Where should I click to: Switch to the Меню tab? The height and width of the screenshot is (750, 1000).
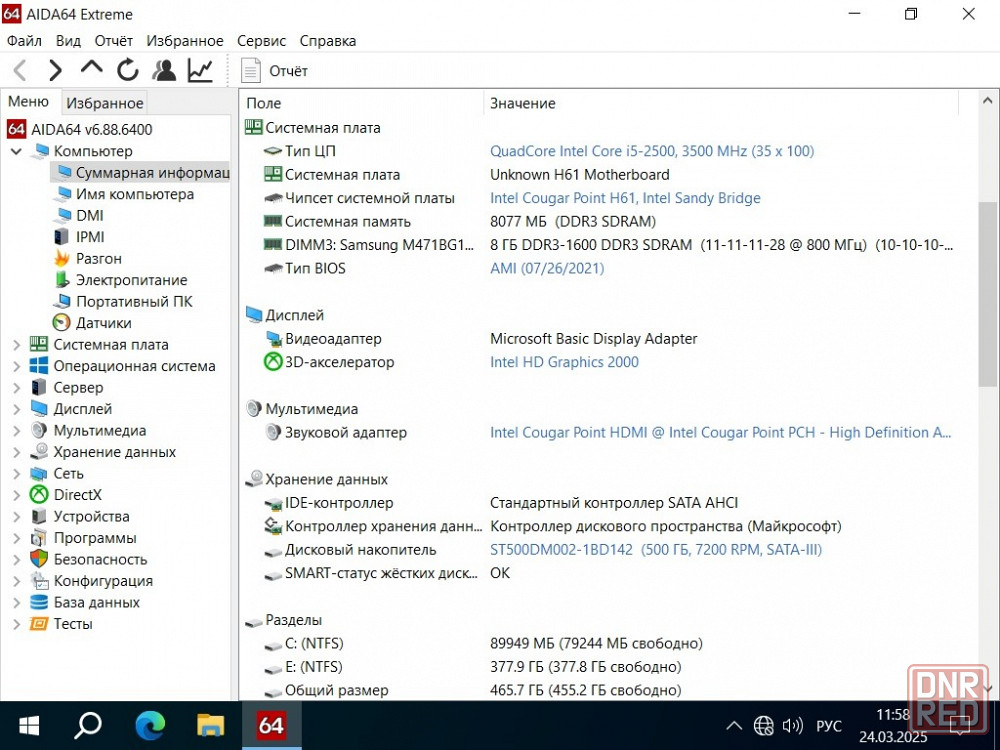point(29,102)
